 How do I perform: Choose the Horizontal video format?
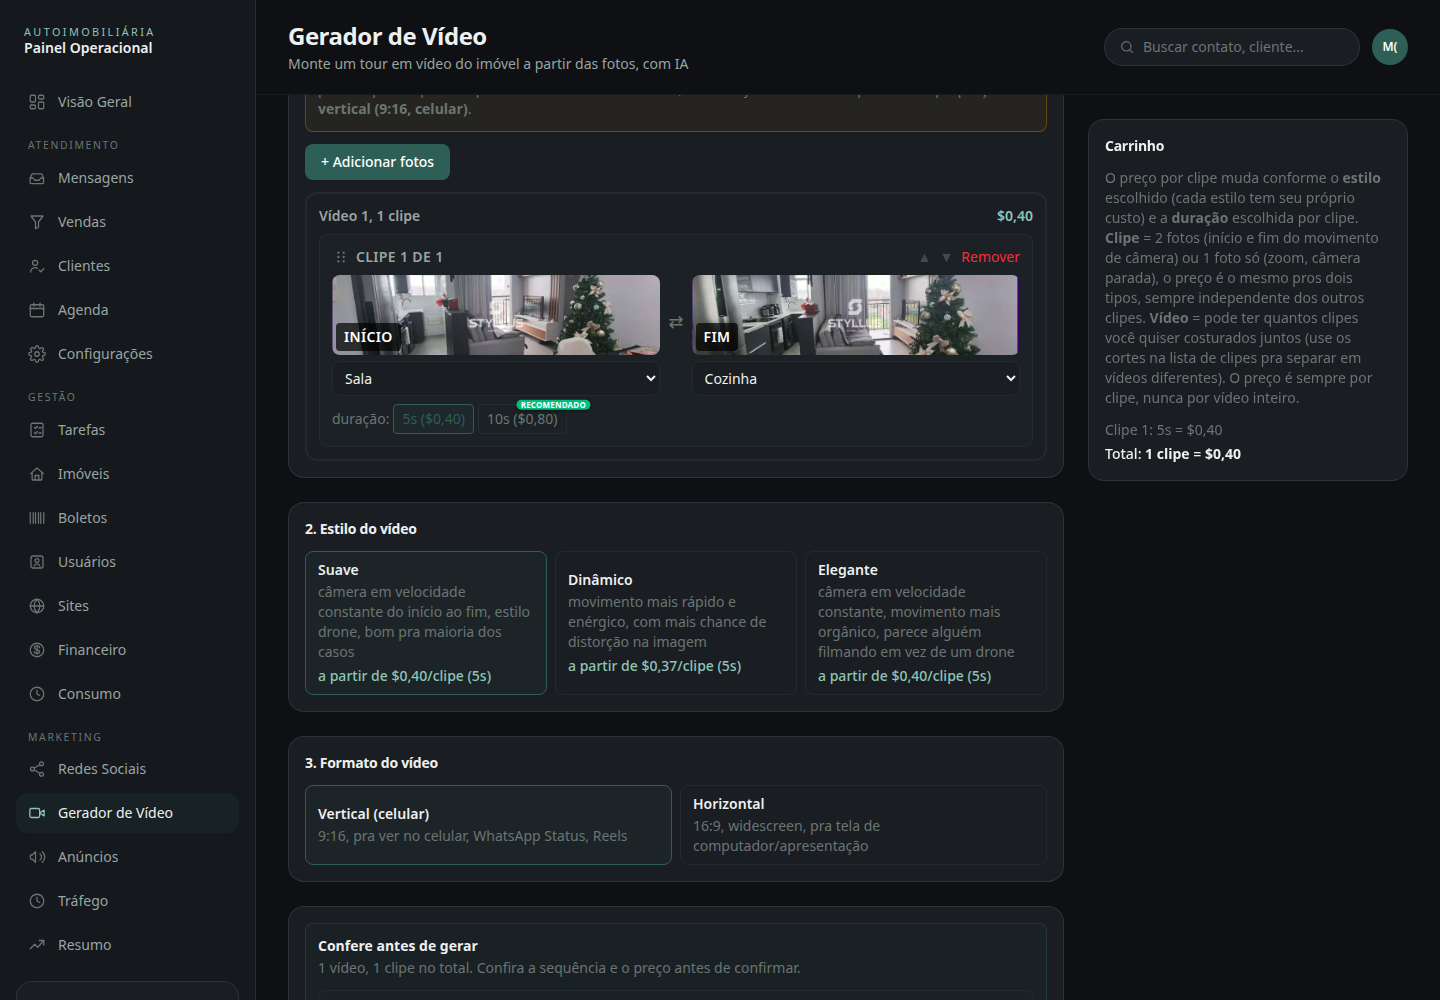click(x=863, y=825)
